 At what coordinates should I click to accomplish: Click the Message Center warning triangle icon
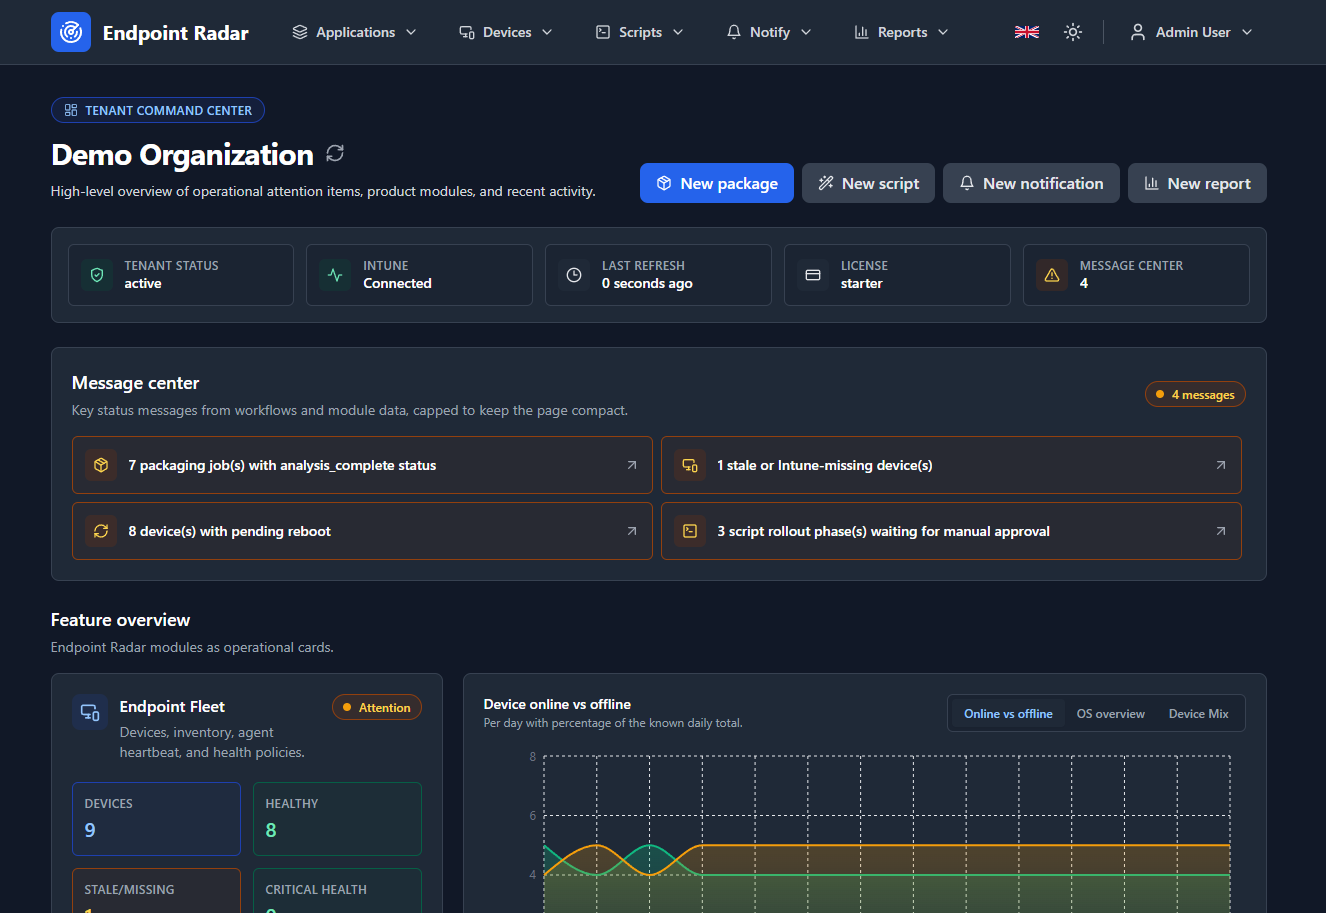pos(1052,275)
